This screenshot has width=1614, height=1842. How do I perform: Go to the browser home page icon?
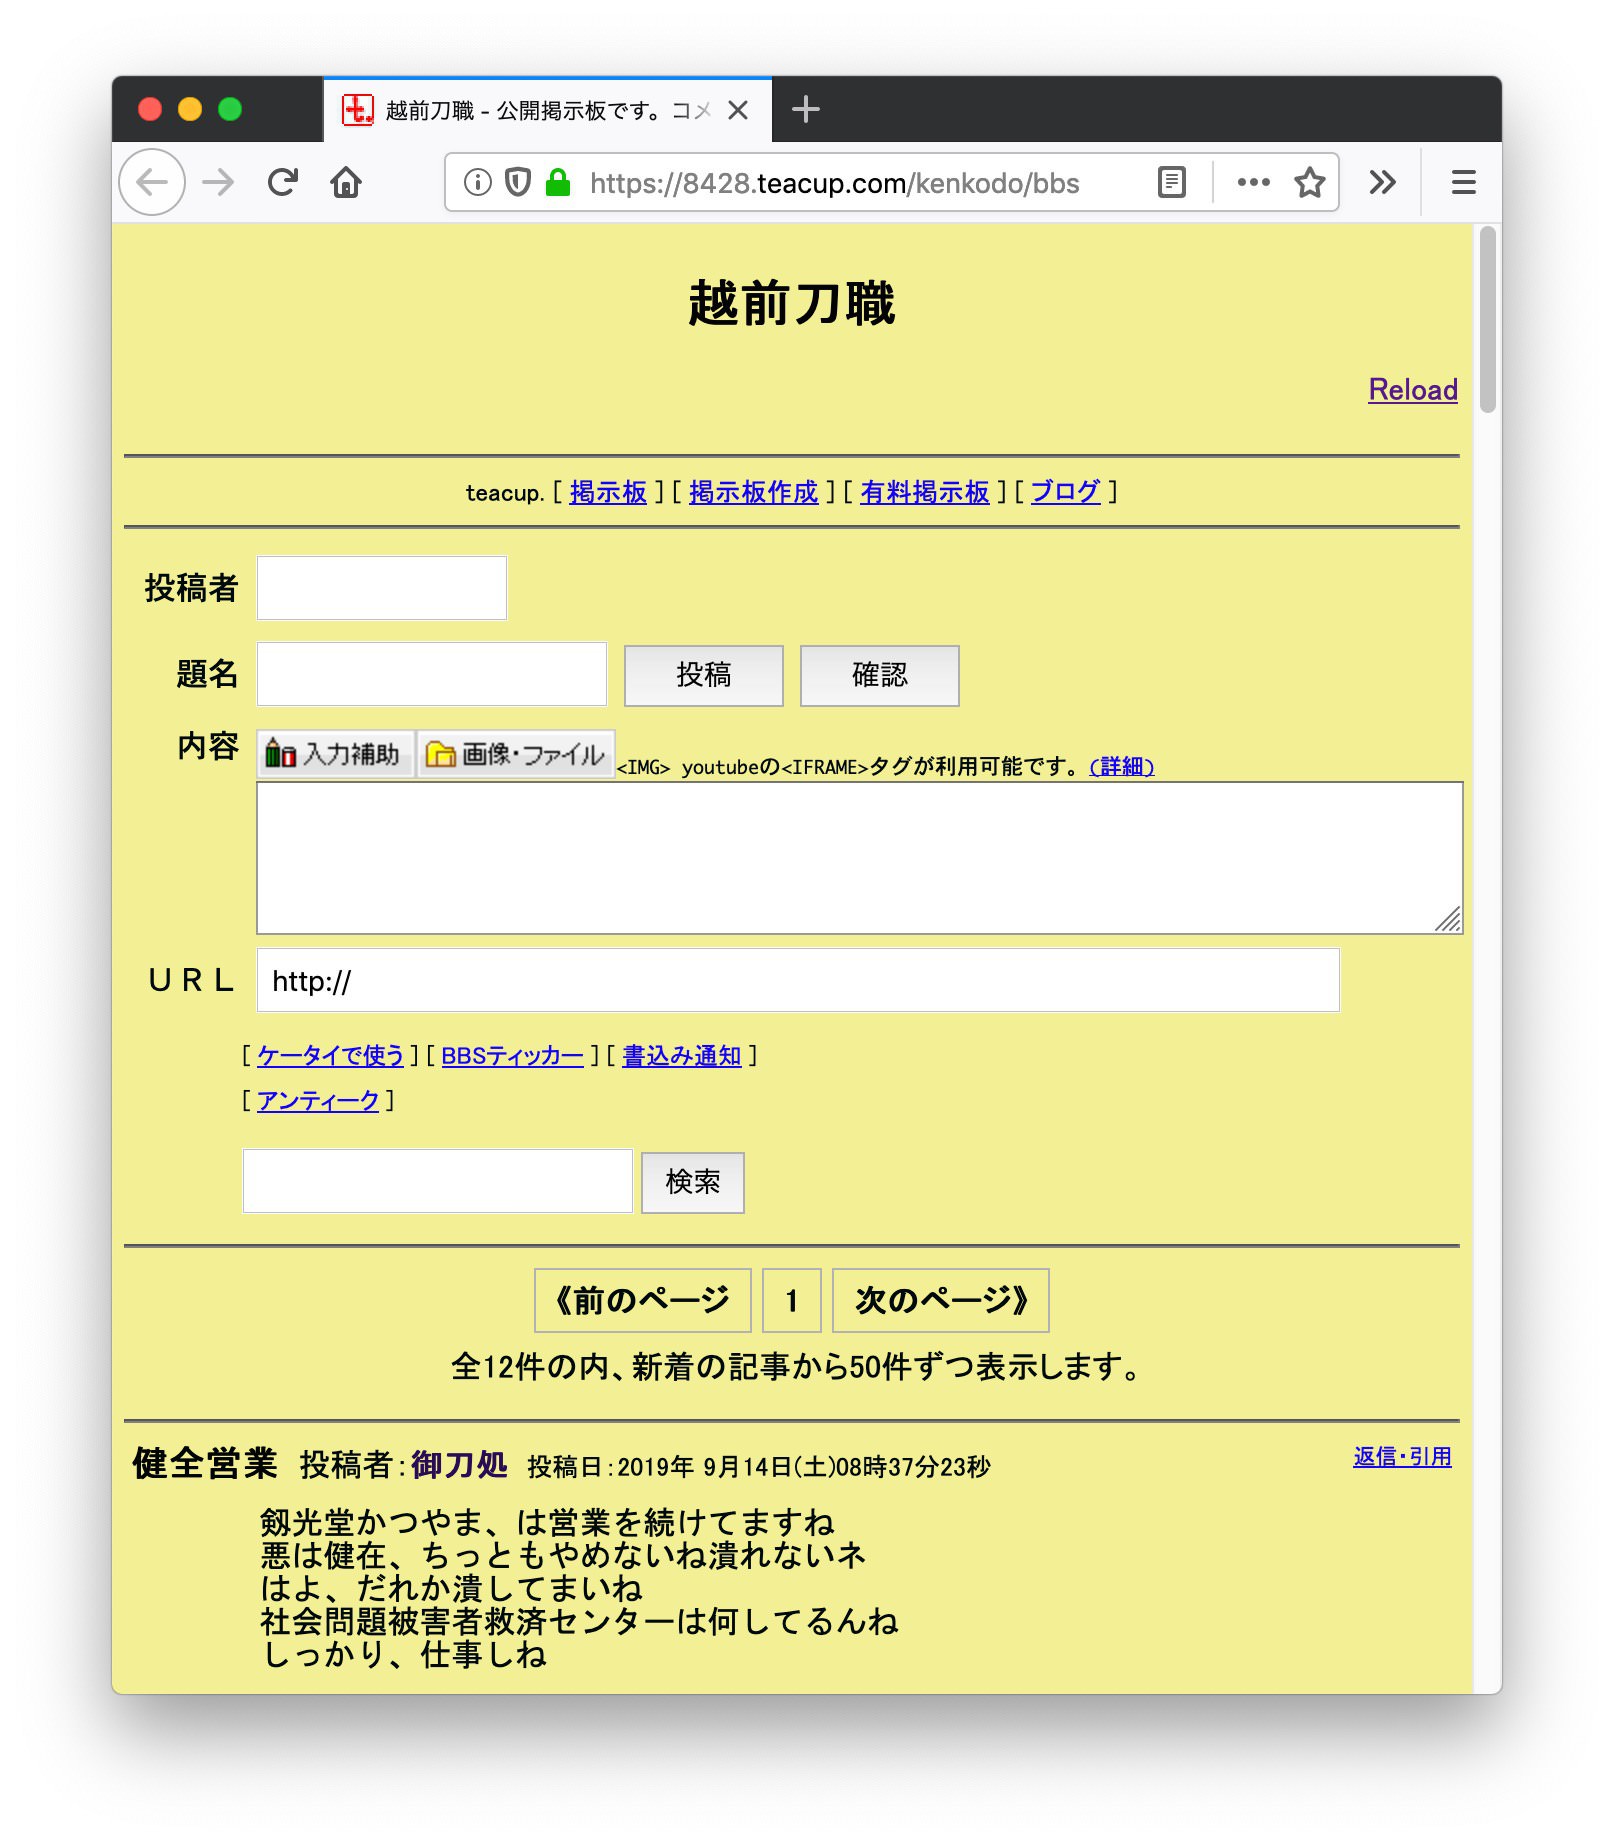(346, 182)
